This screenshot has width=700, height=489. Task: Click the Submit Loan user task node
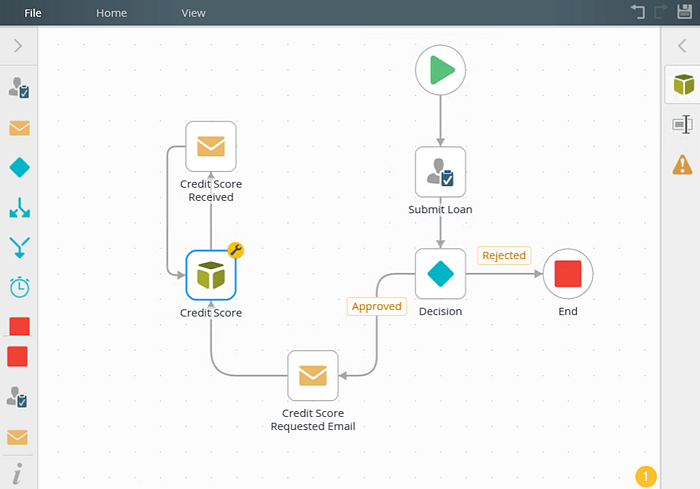tap(440, 172)
